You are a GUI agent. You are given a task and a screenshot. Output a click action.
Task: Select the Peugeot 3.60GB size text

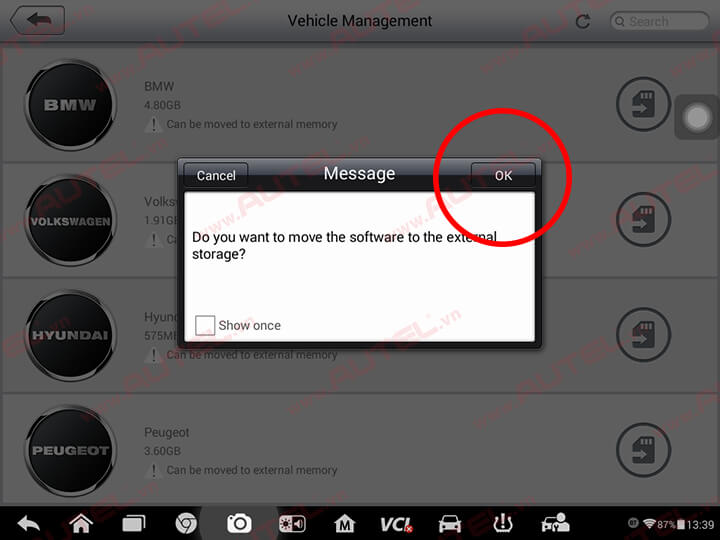[162, 451]
